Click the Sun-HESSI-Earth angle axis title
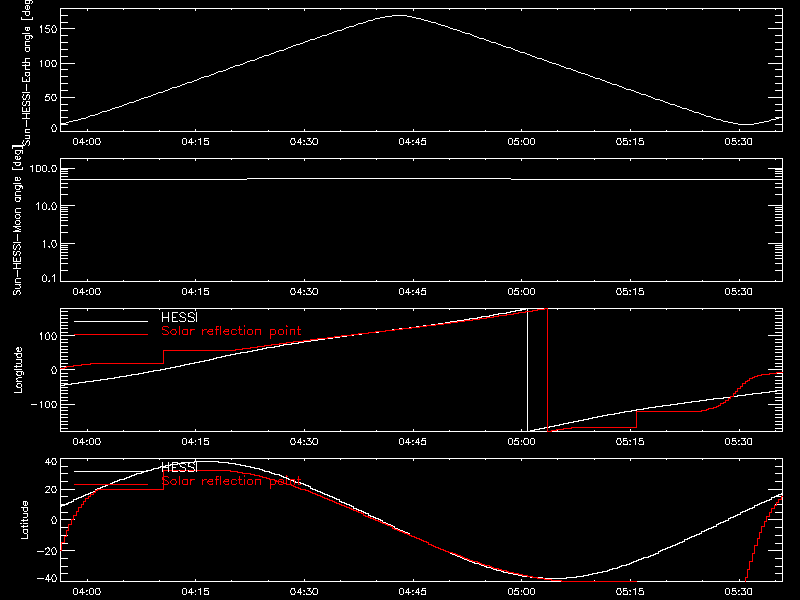This screenshot has height=600, width=800. click(27, 73)
